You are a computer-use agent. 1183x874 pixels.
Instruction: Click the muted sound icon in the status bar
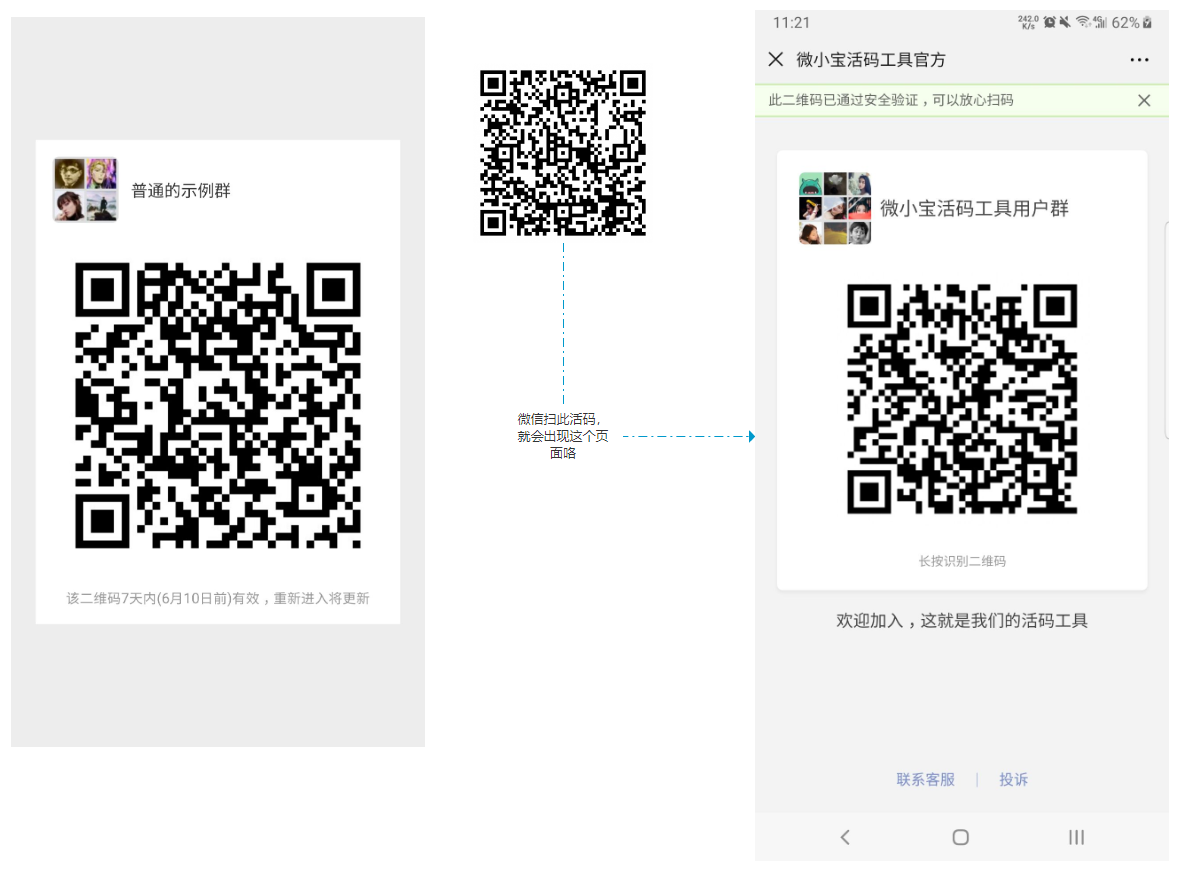coord(1065,22)
